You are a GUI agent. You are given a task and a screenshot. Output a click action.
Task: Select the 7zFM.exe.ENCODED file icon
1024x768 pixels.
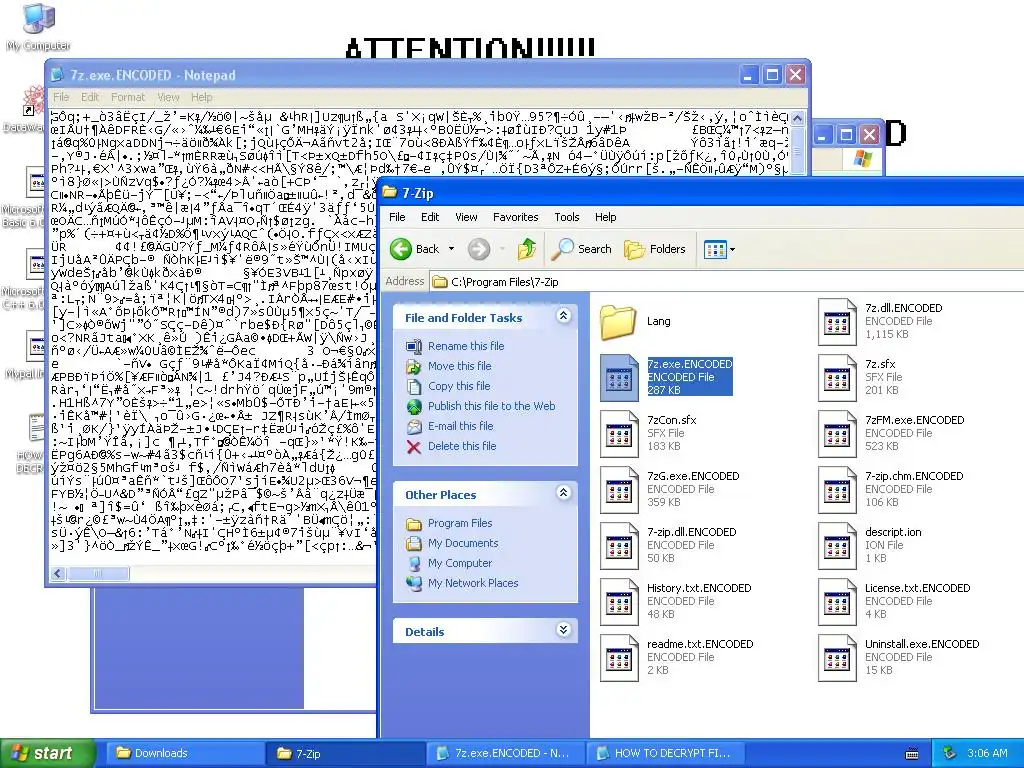click(x=837, y=434)
